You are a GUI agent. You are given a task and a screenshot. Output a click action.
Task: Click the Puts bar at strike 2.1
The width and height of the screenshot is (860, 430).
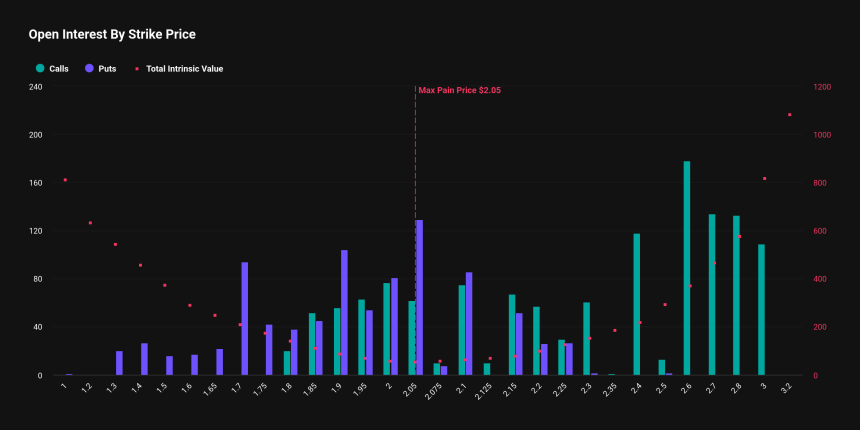(x=469, y=323)
